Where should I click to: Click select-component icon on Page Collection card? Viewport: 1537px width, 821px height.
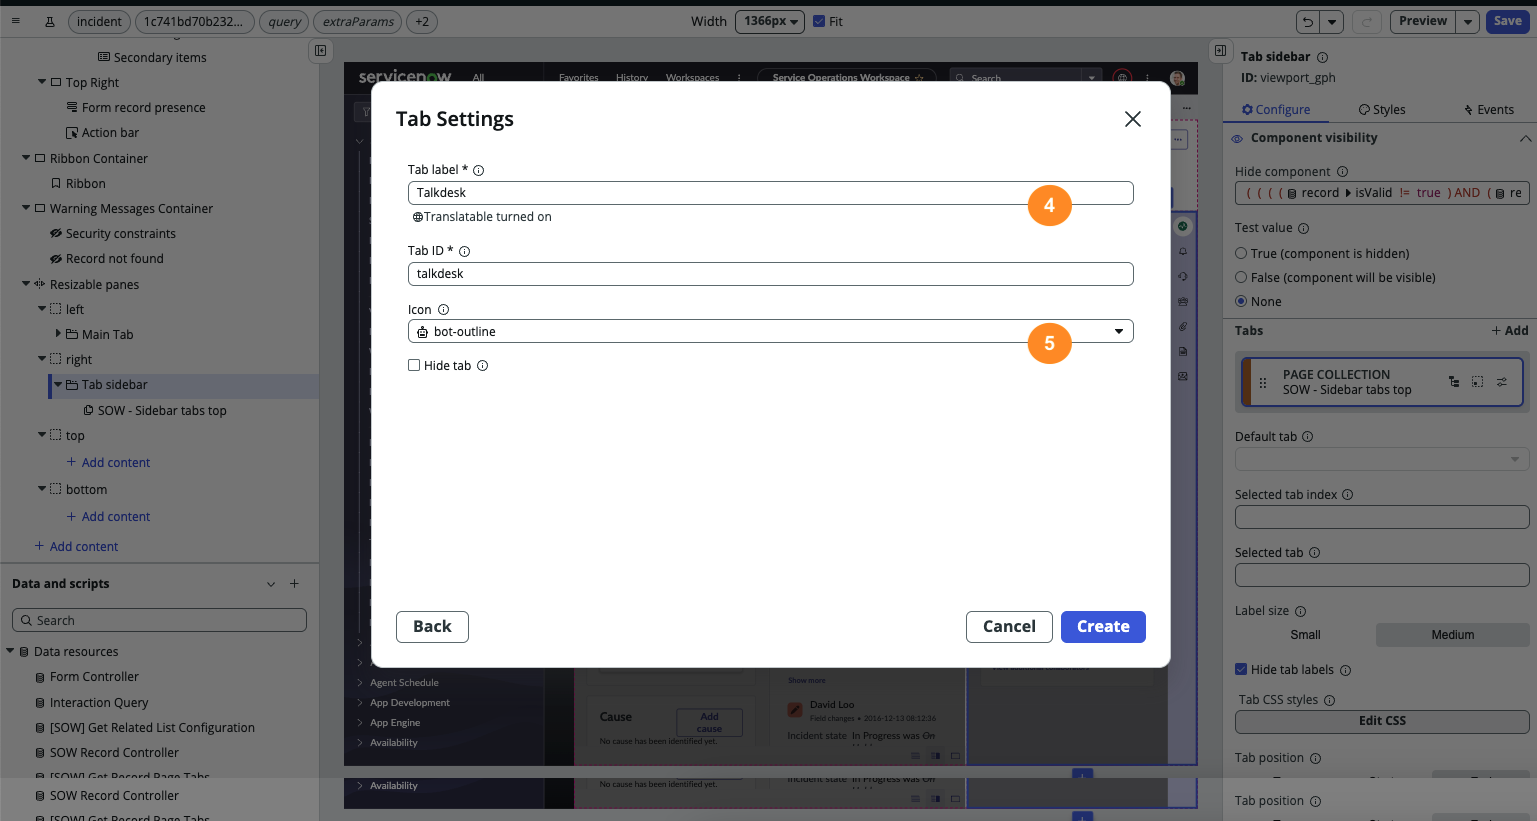(x=1478, y=382)
